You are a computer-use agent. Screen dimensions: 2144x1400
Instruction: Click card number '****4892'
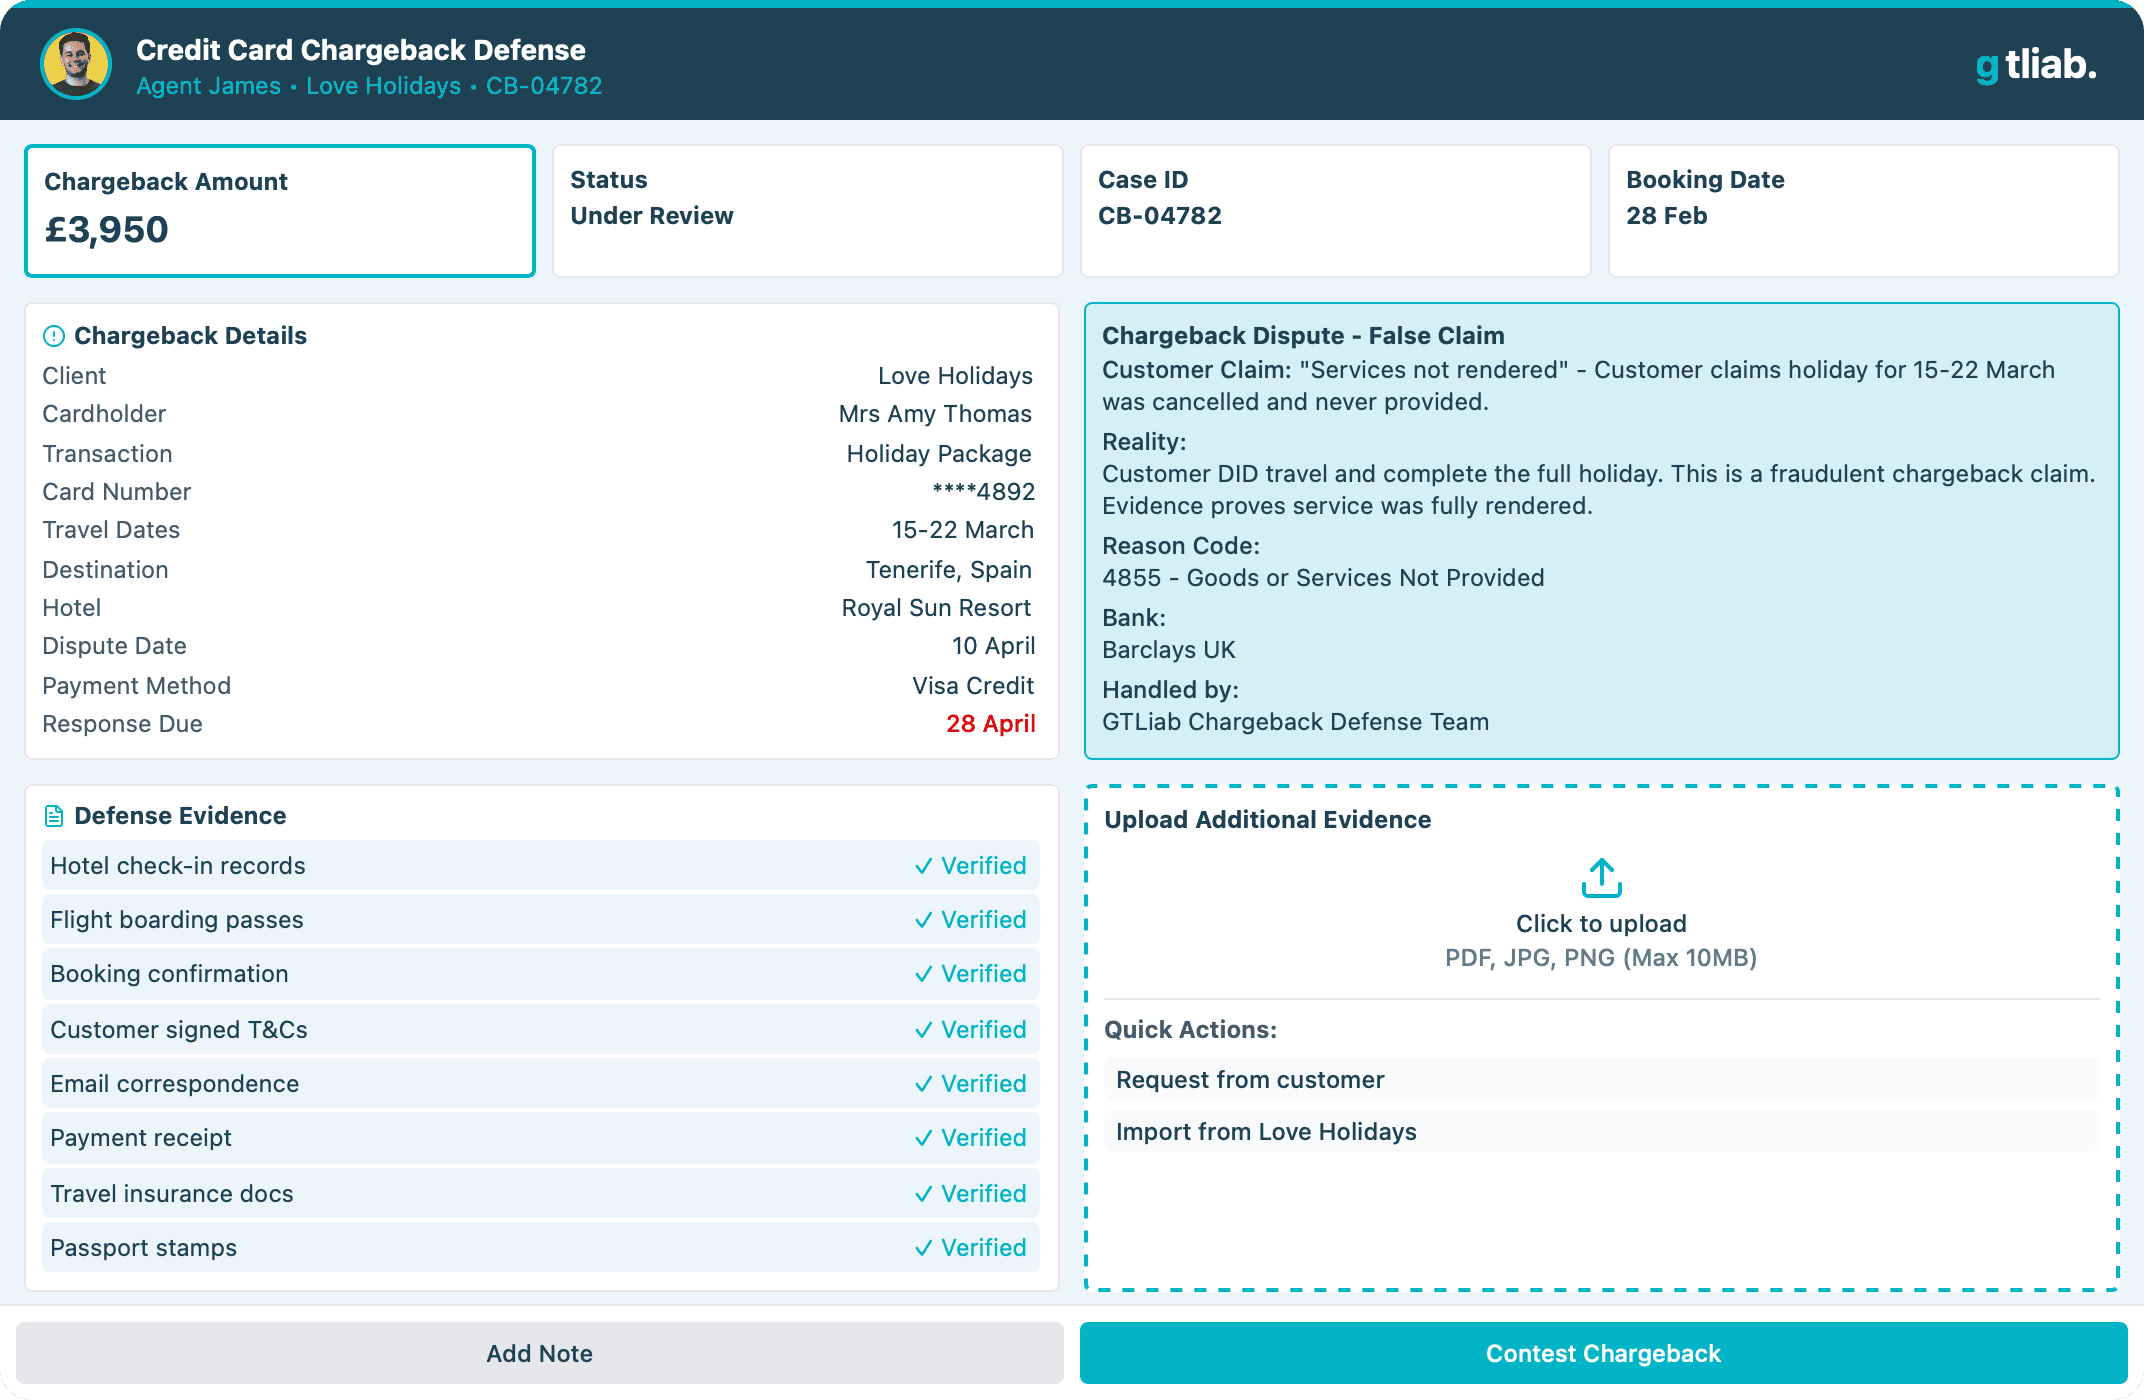pos(984,492)
